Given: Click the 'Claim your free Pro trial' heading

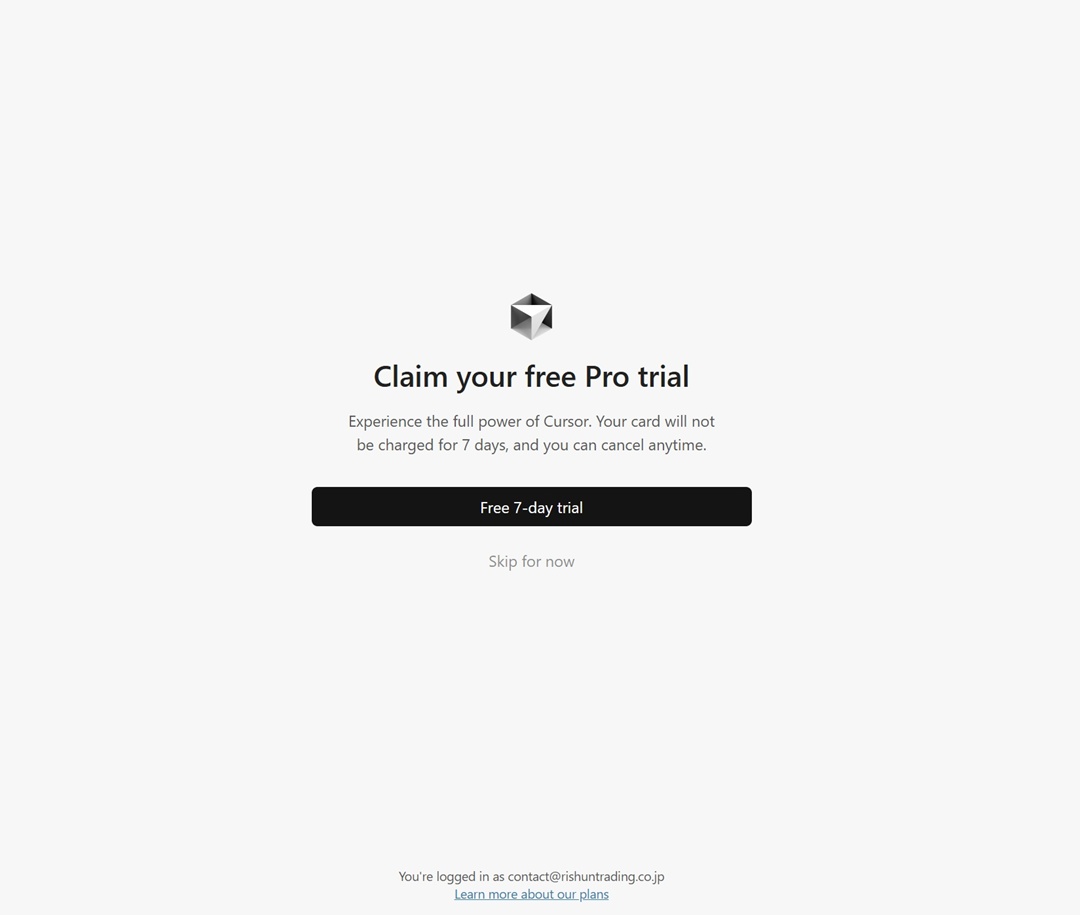Looking at the screenshot, I should pyautogui.click(x=531, y=377).
